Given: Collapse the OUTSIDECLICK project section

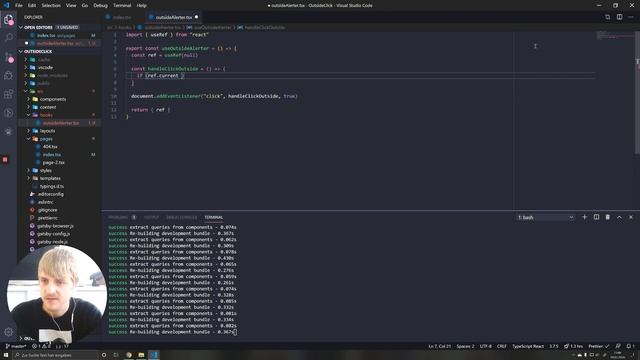Looking at the screenshot, I should tap(60, 51).
